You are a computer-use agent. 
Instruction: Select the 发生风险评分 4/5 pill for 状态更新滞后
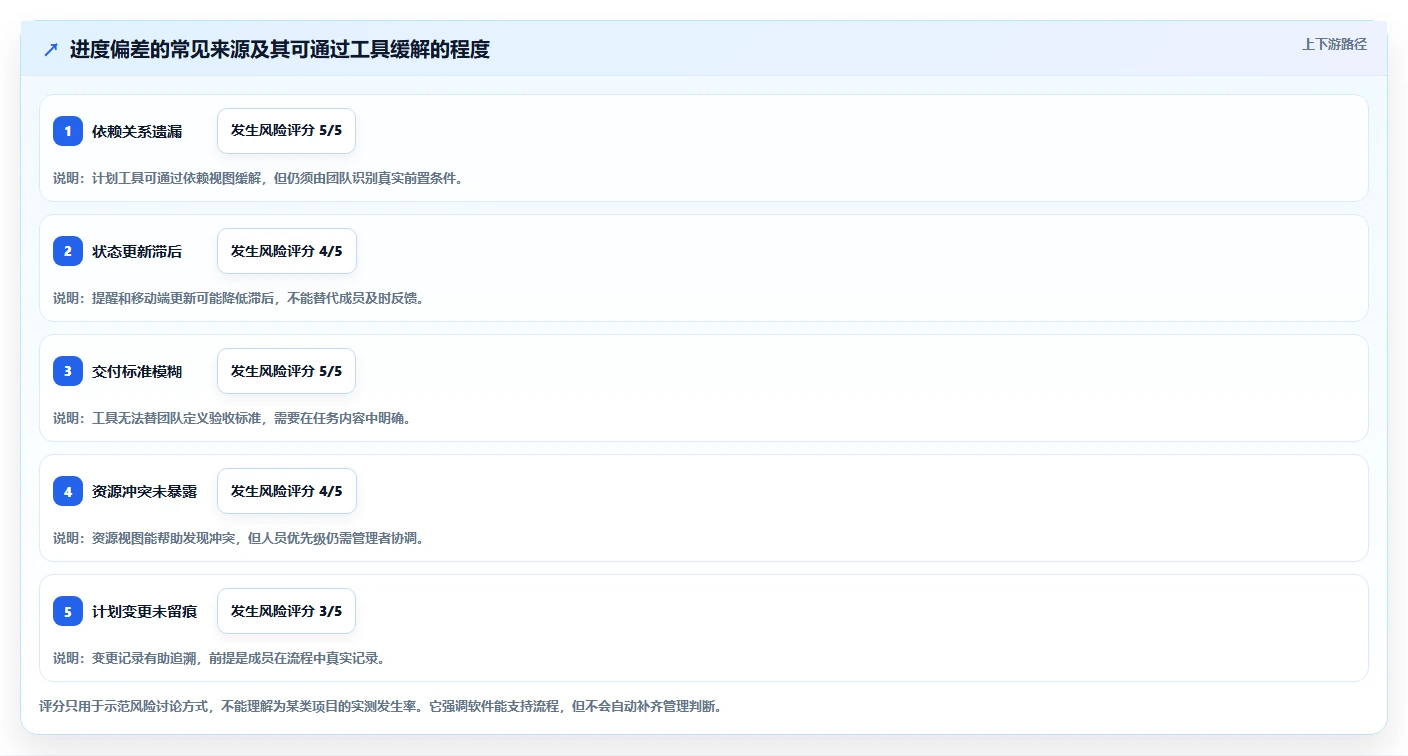pos(286,251)
